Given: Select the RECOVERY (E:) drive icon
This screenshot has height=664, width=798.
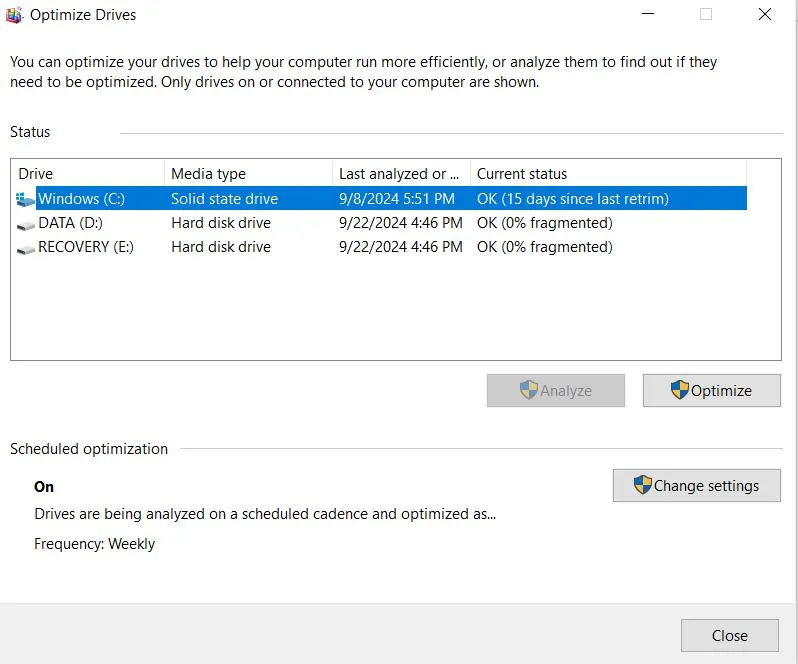Looking at the screenshot, I should click(x=25, y=248).
